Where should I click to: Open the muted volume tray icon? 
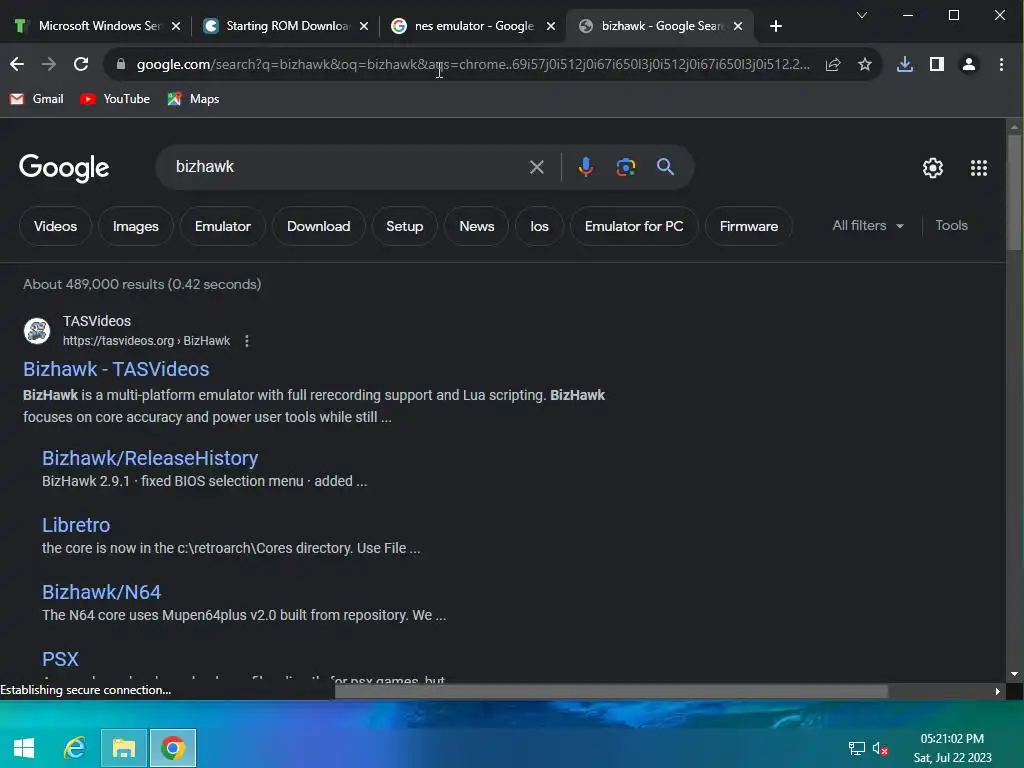tap(880, 748)
